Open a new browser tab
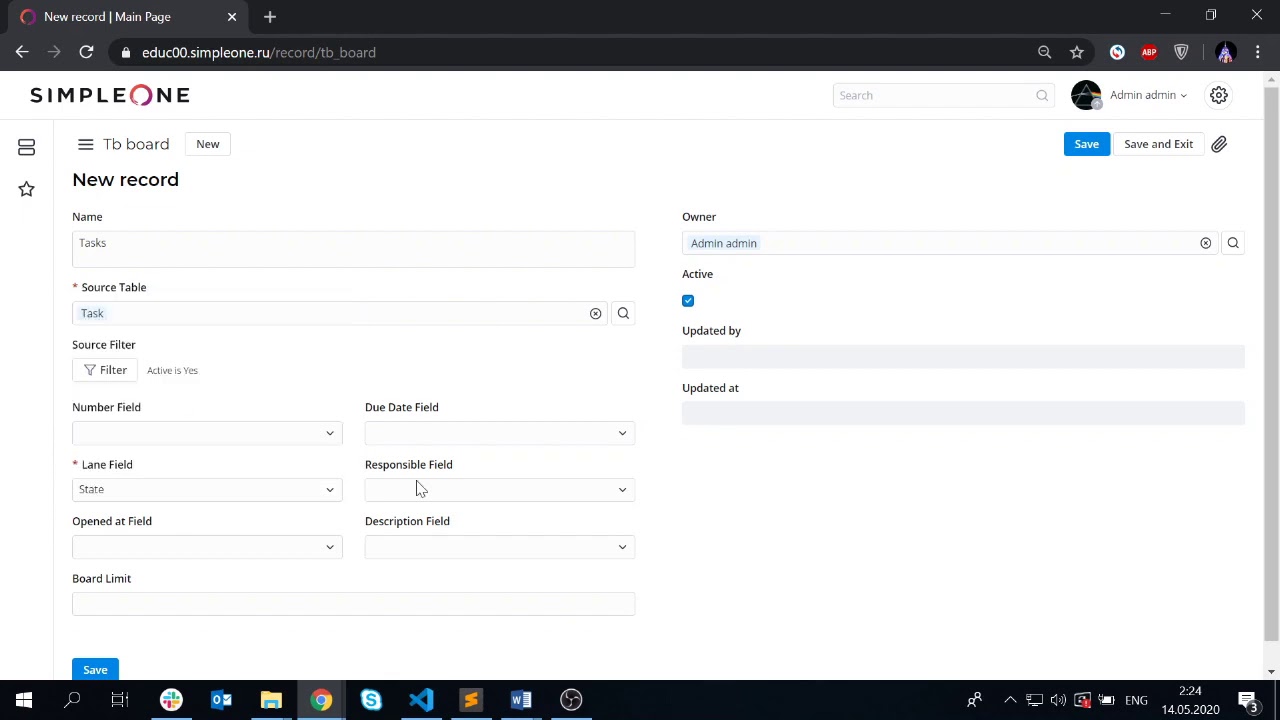1280x720 pixels. [x=270, y=17]
